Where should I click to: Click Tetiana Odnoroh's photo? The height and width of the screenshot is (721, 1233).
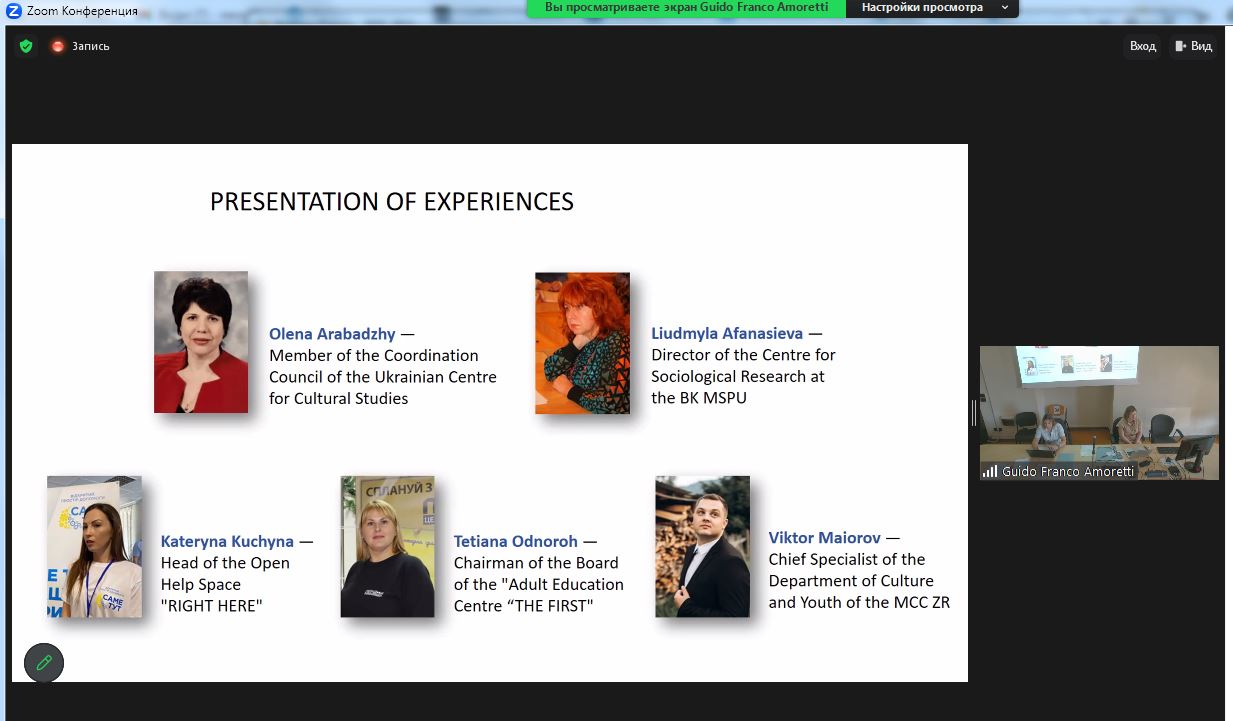(387, 546)
